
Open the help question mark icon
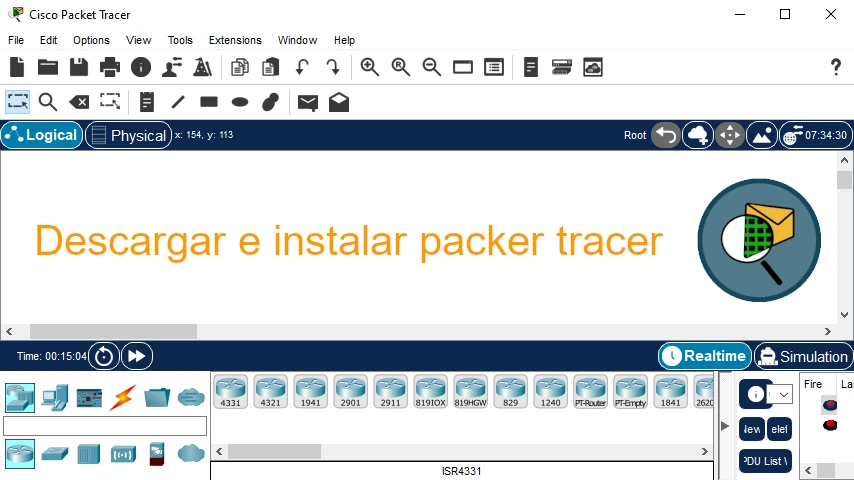tap(835, 67)
